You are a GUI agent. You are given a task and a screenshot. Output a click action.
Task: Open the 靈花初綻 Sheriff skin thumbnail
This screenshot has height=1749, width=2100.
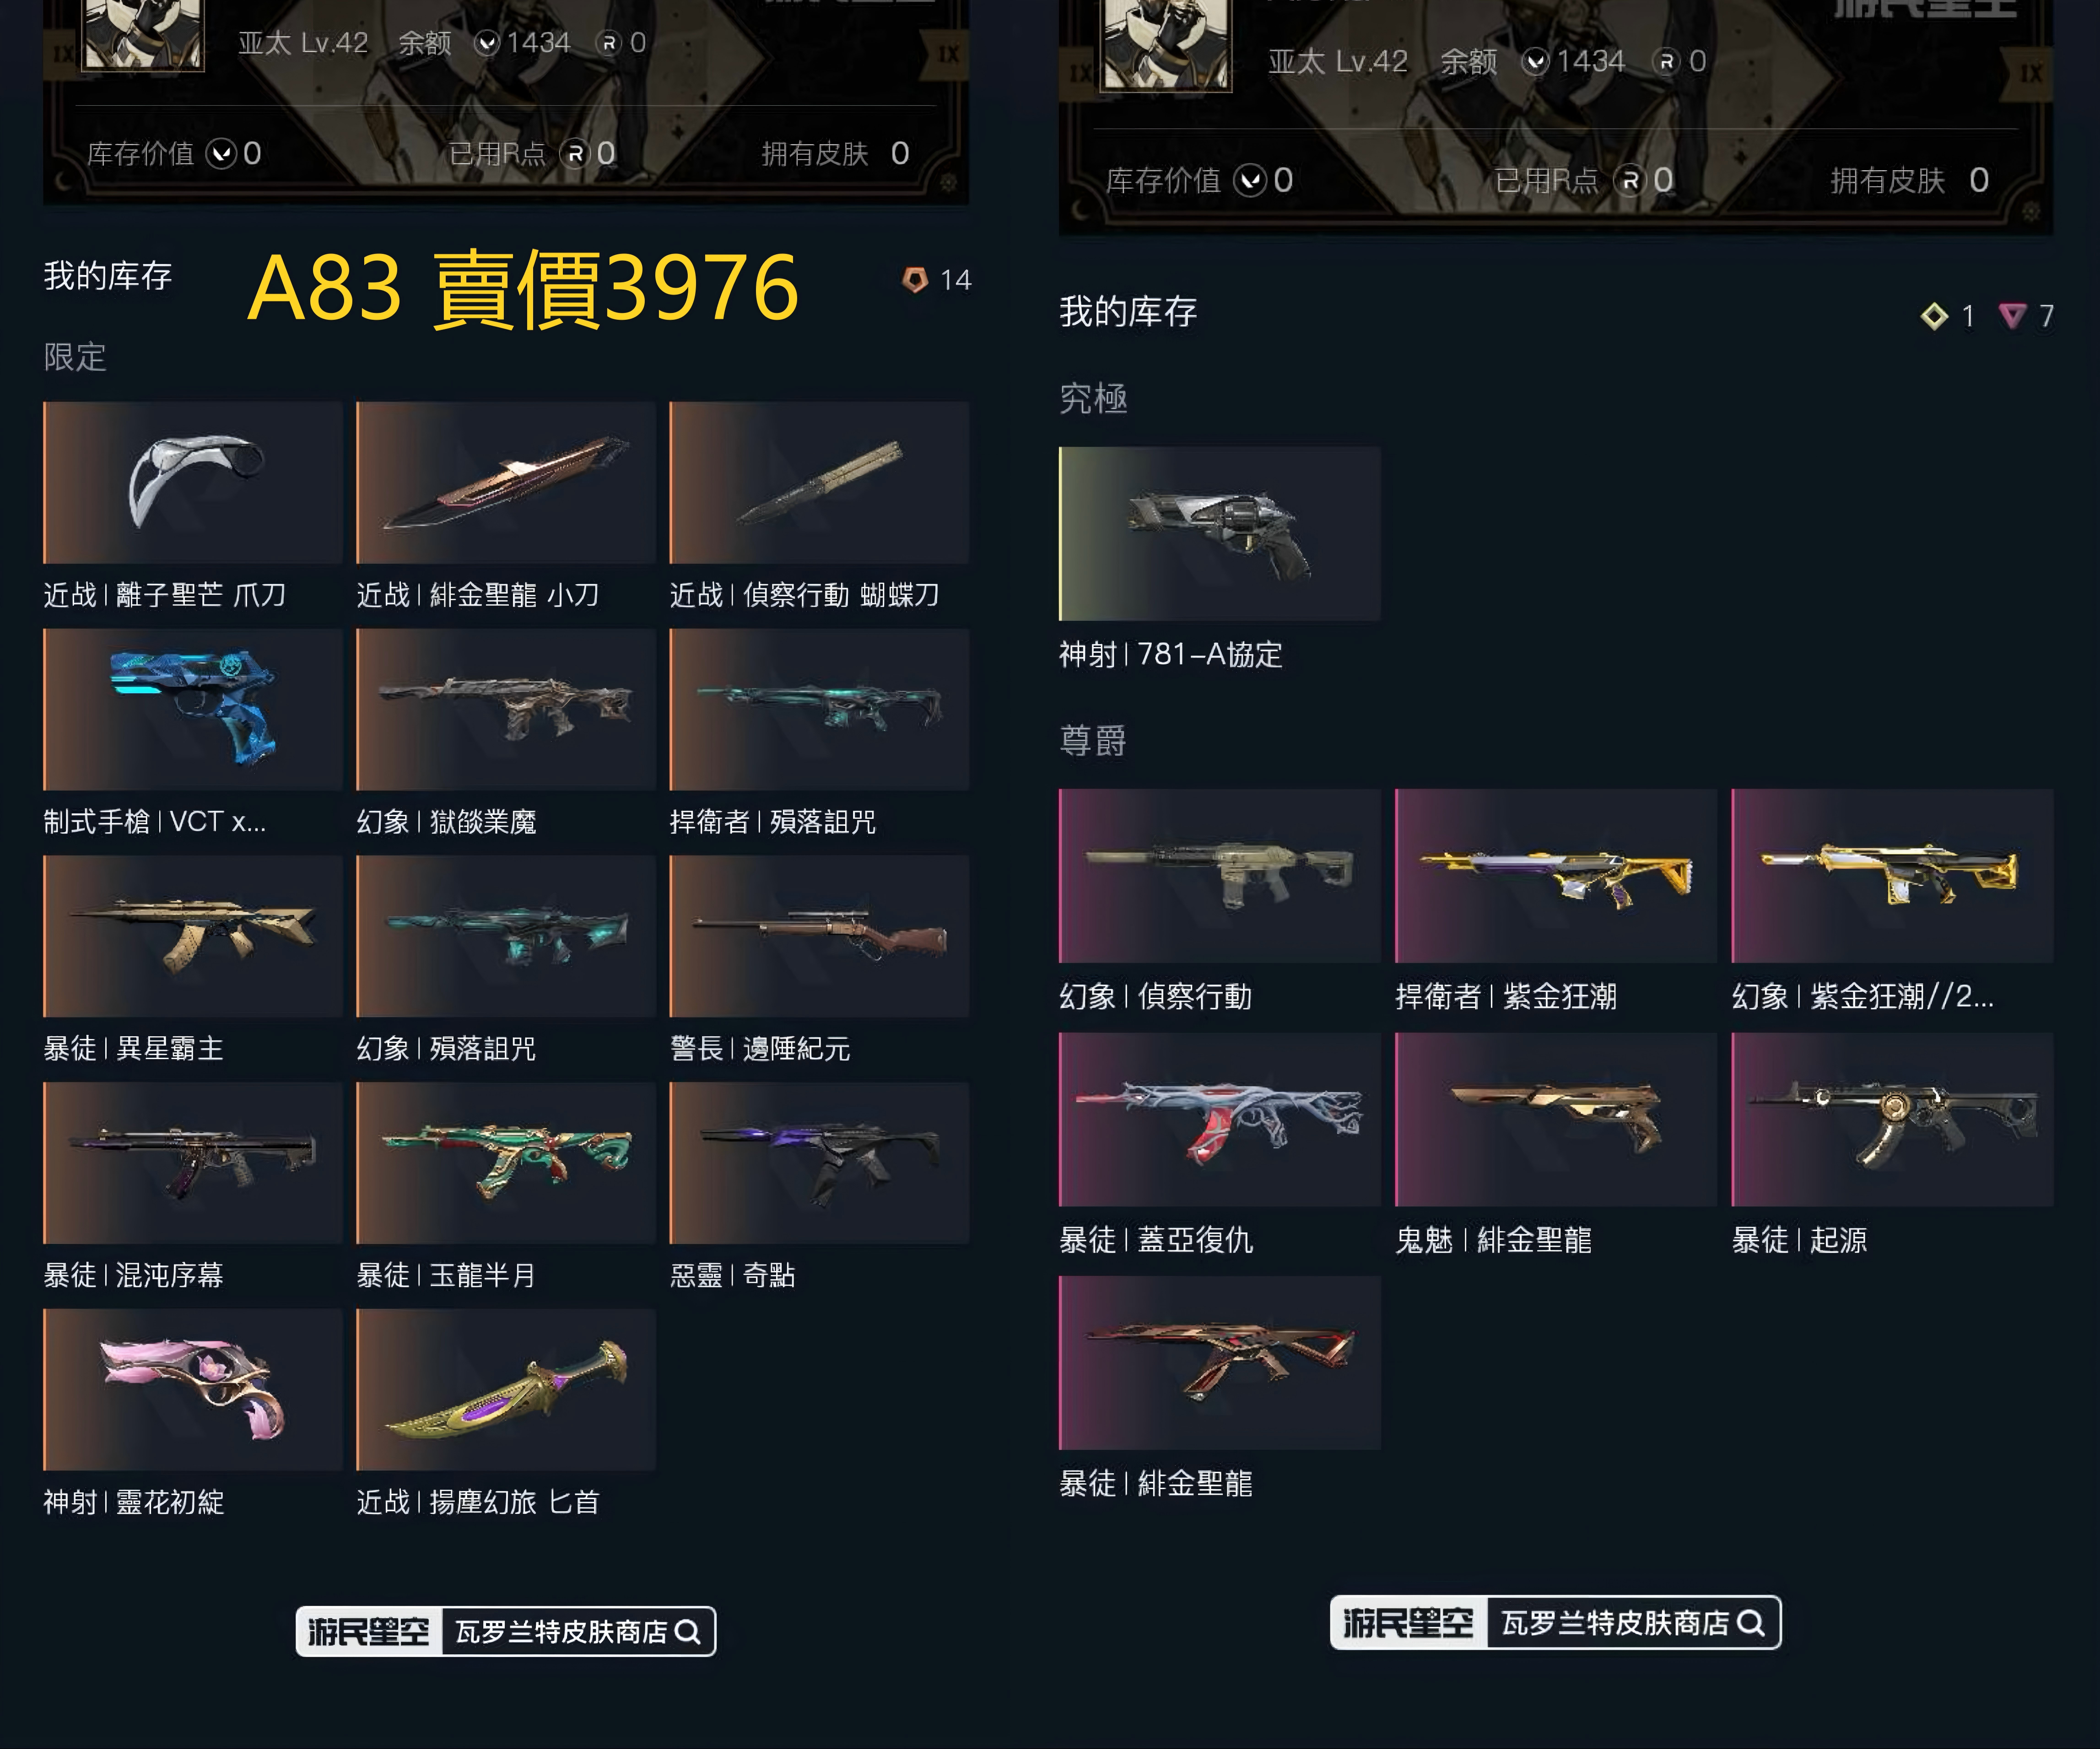tap(192, 1389)
